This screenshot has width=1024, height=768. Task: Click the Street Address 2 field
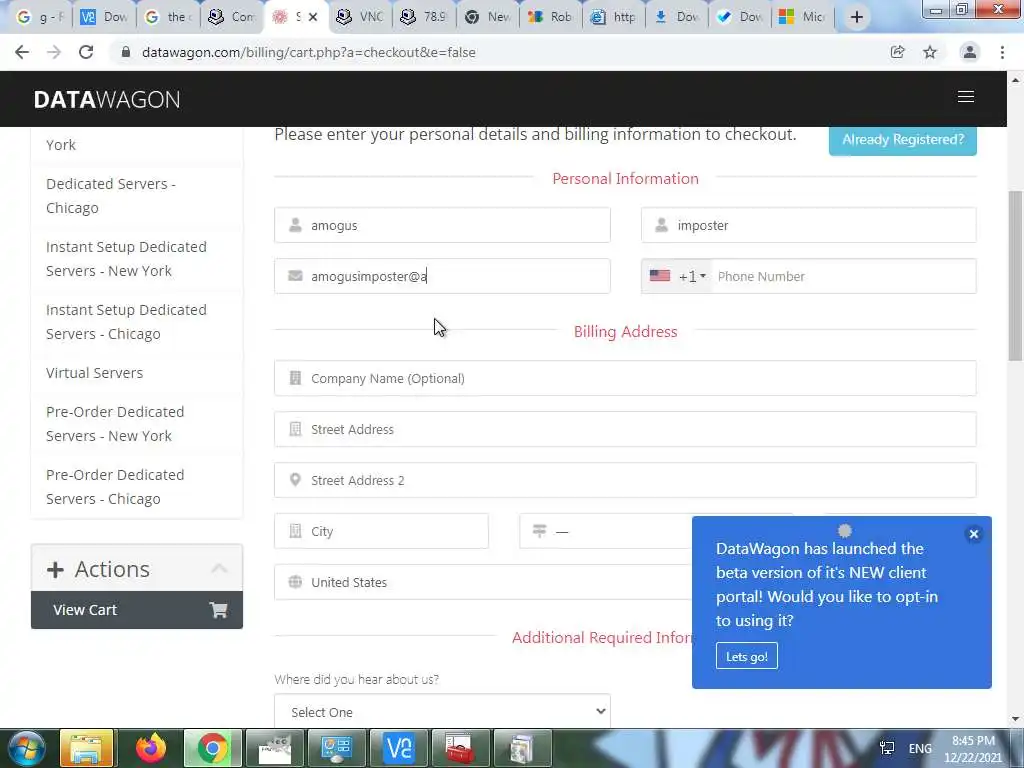(625, 480)
